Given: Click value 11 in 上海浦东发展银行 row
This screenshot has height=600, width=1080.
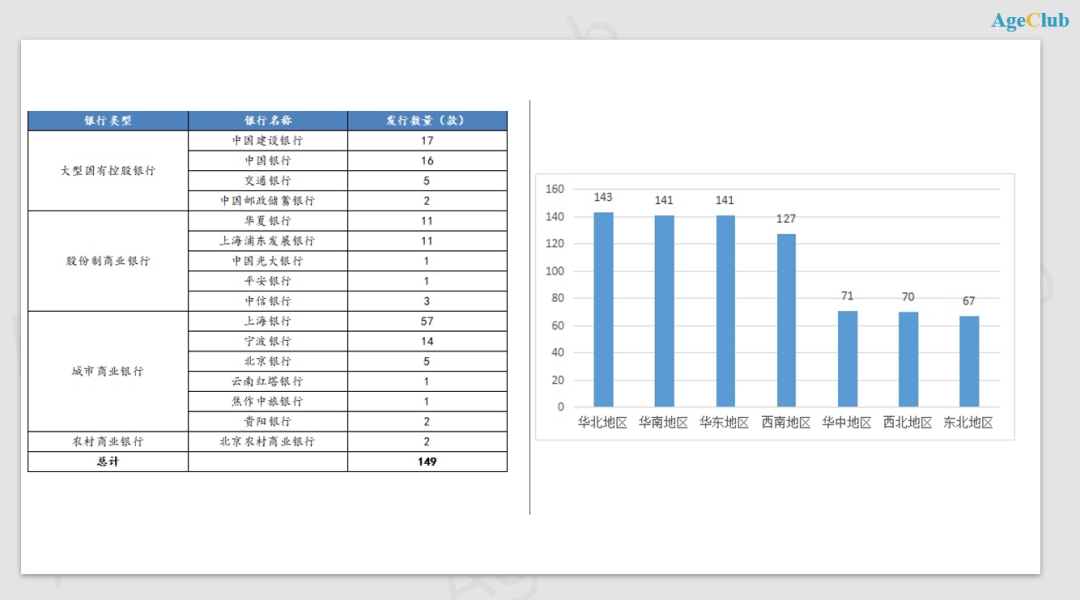Looking at the screenshot, I should pos(427,240).
